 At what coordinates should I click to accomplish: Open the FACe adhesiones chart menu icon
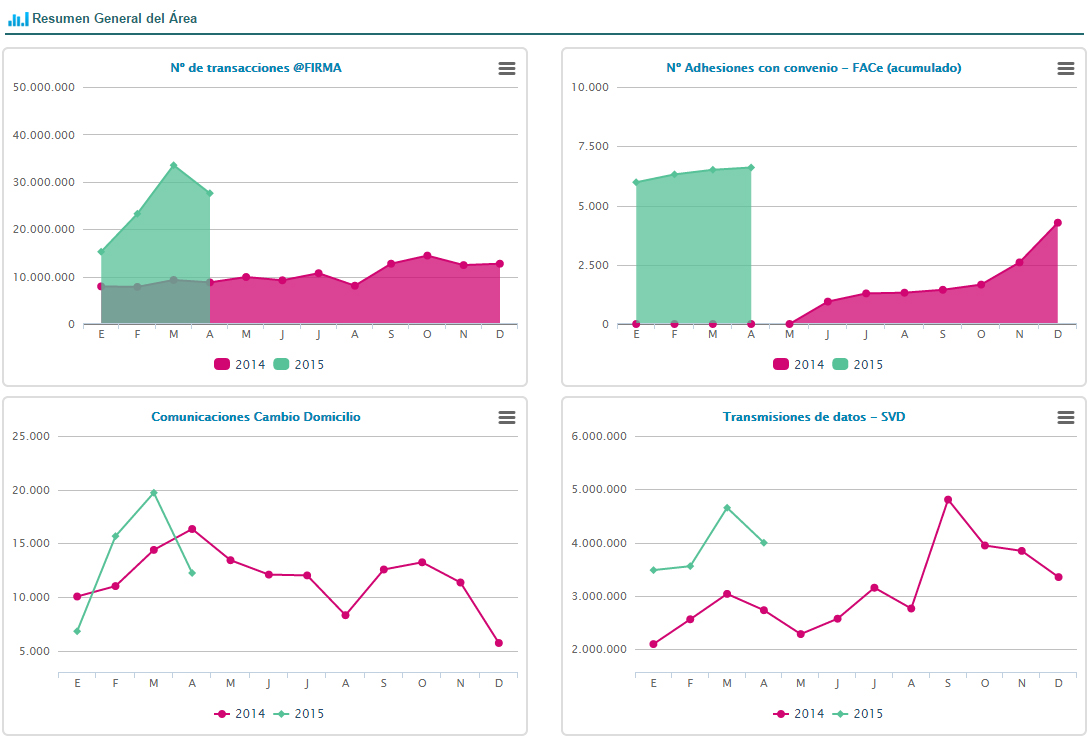point(1066,68)
